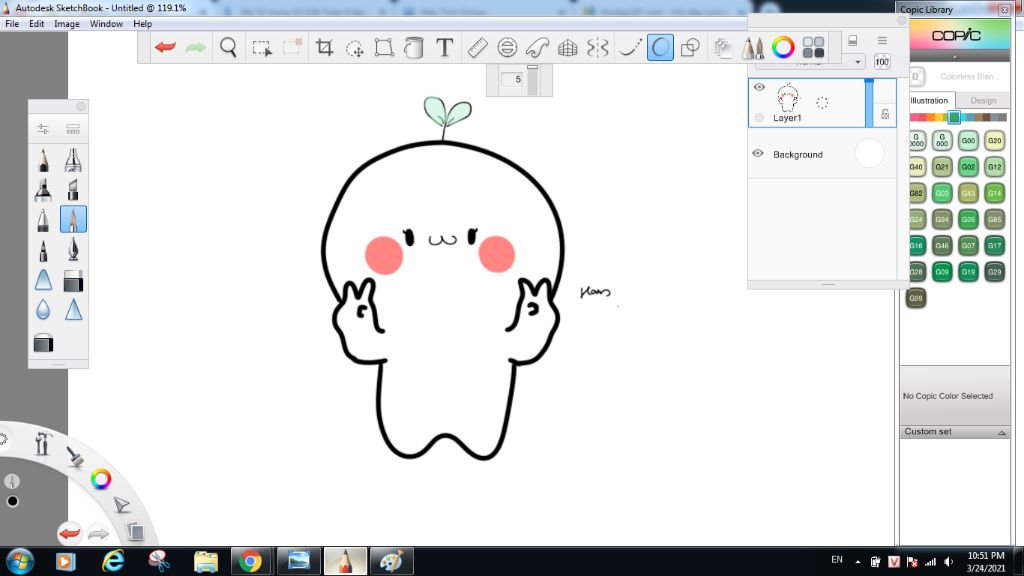Open the Transform tool
Screen dimensions: 1024x576
point(384,47)
